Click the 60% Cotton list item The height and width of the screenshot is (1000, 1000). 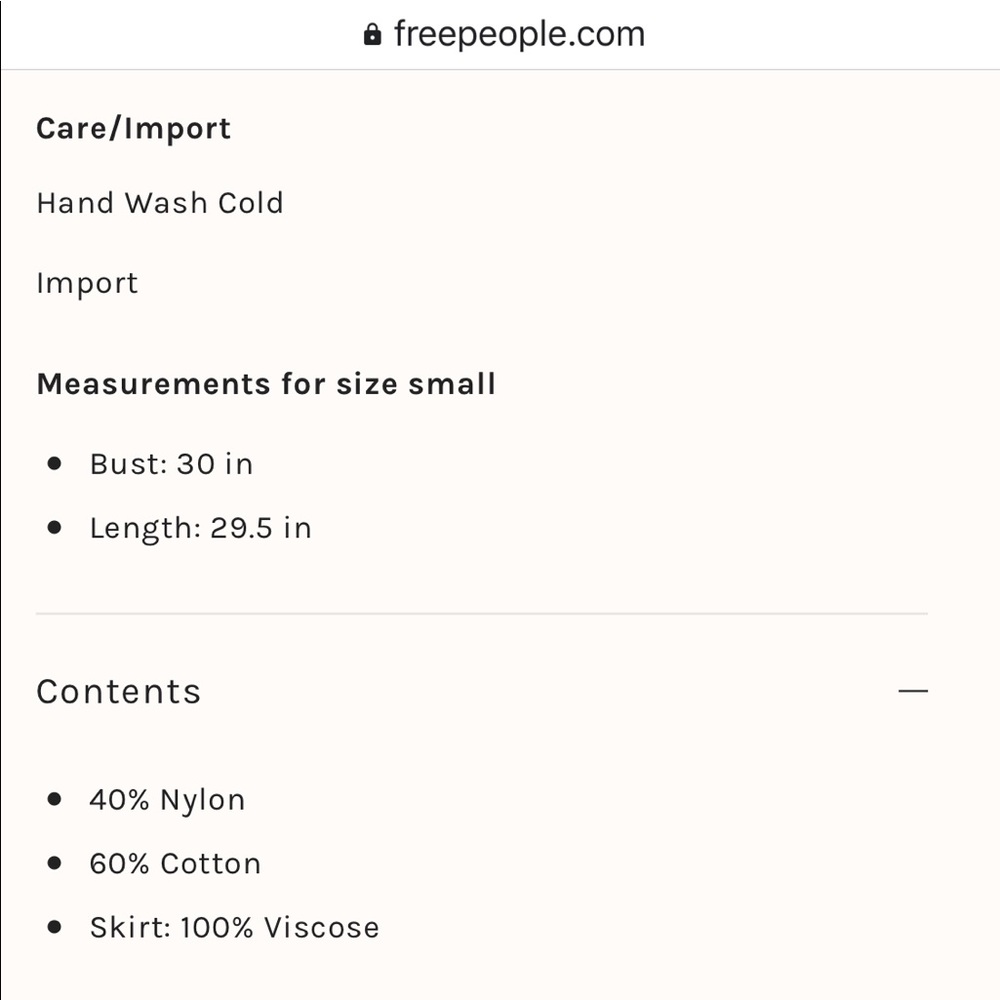pos(175,864)
